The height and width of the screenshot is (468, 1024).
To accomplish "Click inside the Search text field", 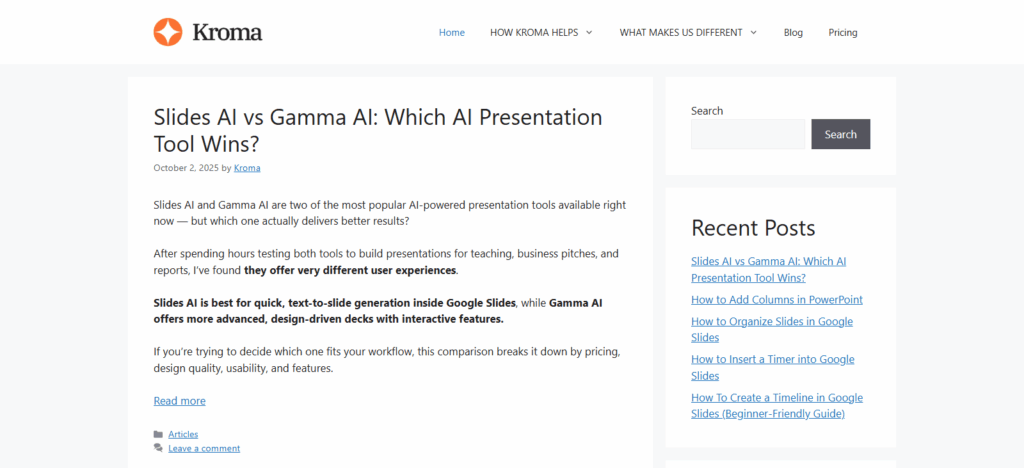I will [x=747, y=134].
